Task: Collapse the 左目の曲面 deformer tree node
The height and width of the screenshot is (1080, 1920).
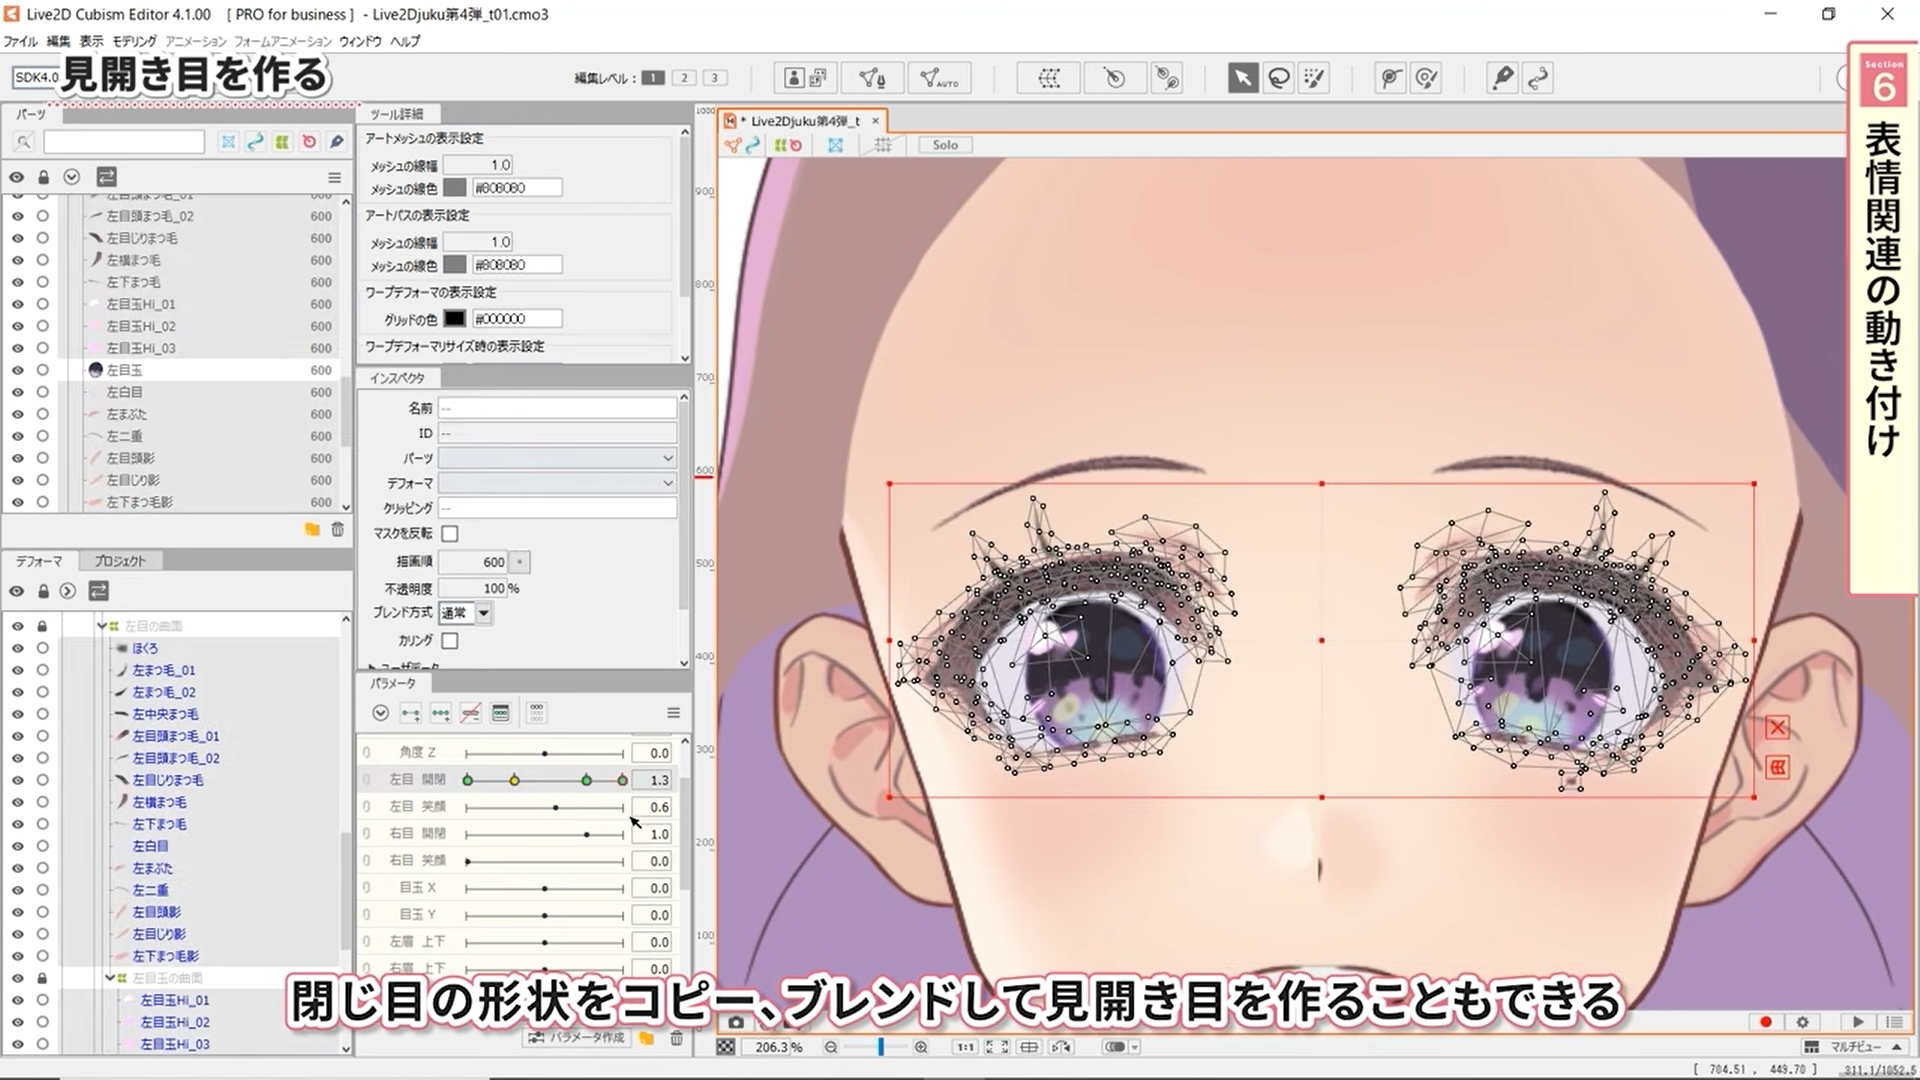Action: [102, 626]
